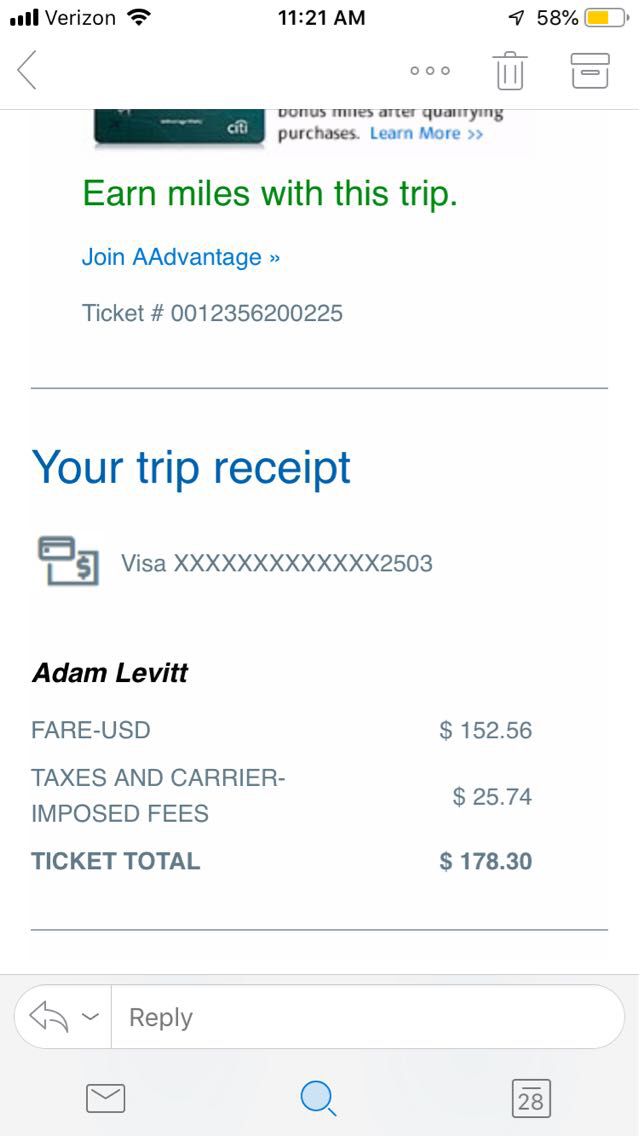This screenshot has width=639, height=1136.
Task: Archive this email with box icon
Action: click(589, 71)
